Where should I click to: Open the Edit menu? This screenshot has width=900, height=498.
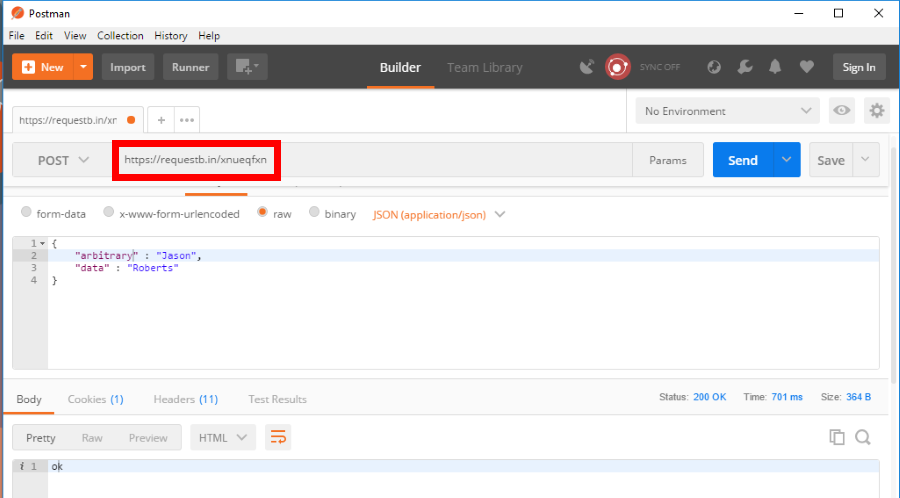coord(44,36)
